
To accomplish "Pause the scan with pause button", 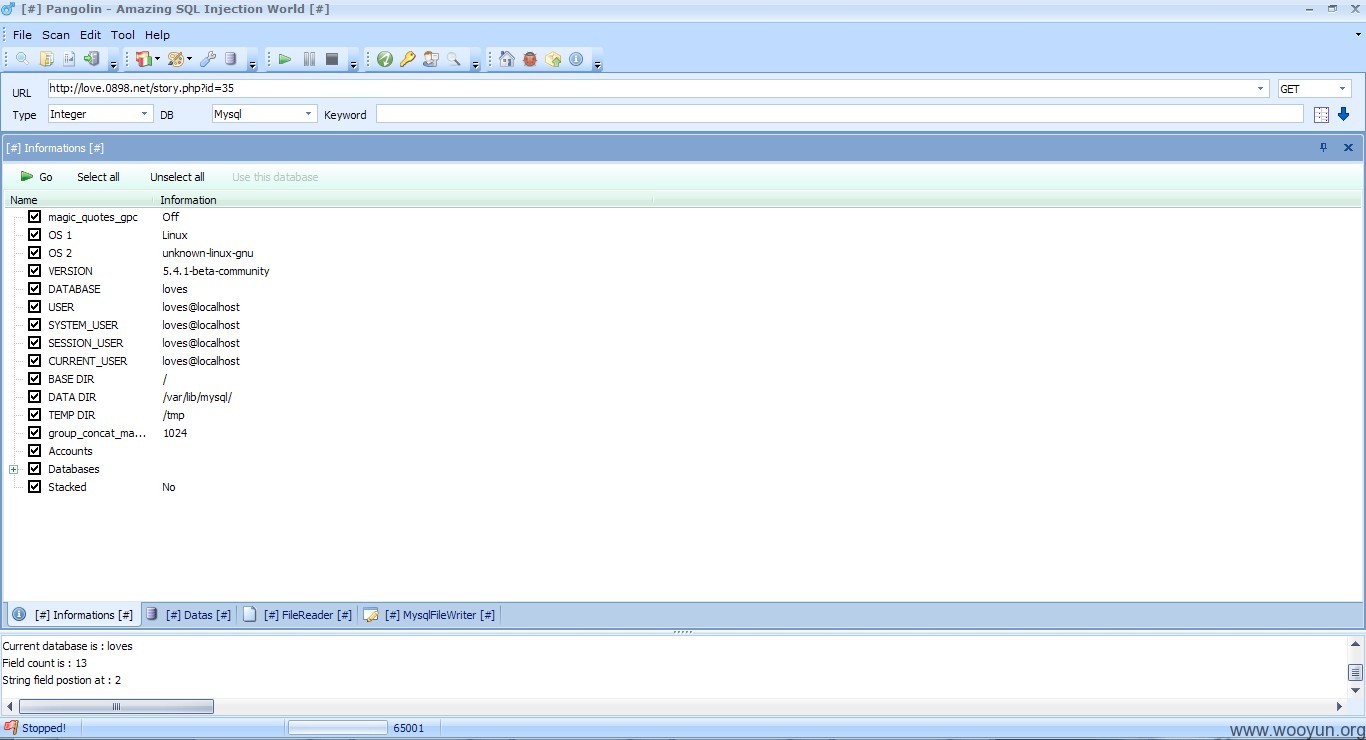I will [x=309, y=59].
